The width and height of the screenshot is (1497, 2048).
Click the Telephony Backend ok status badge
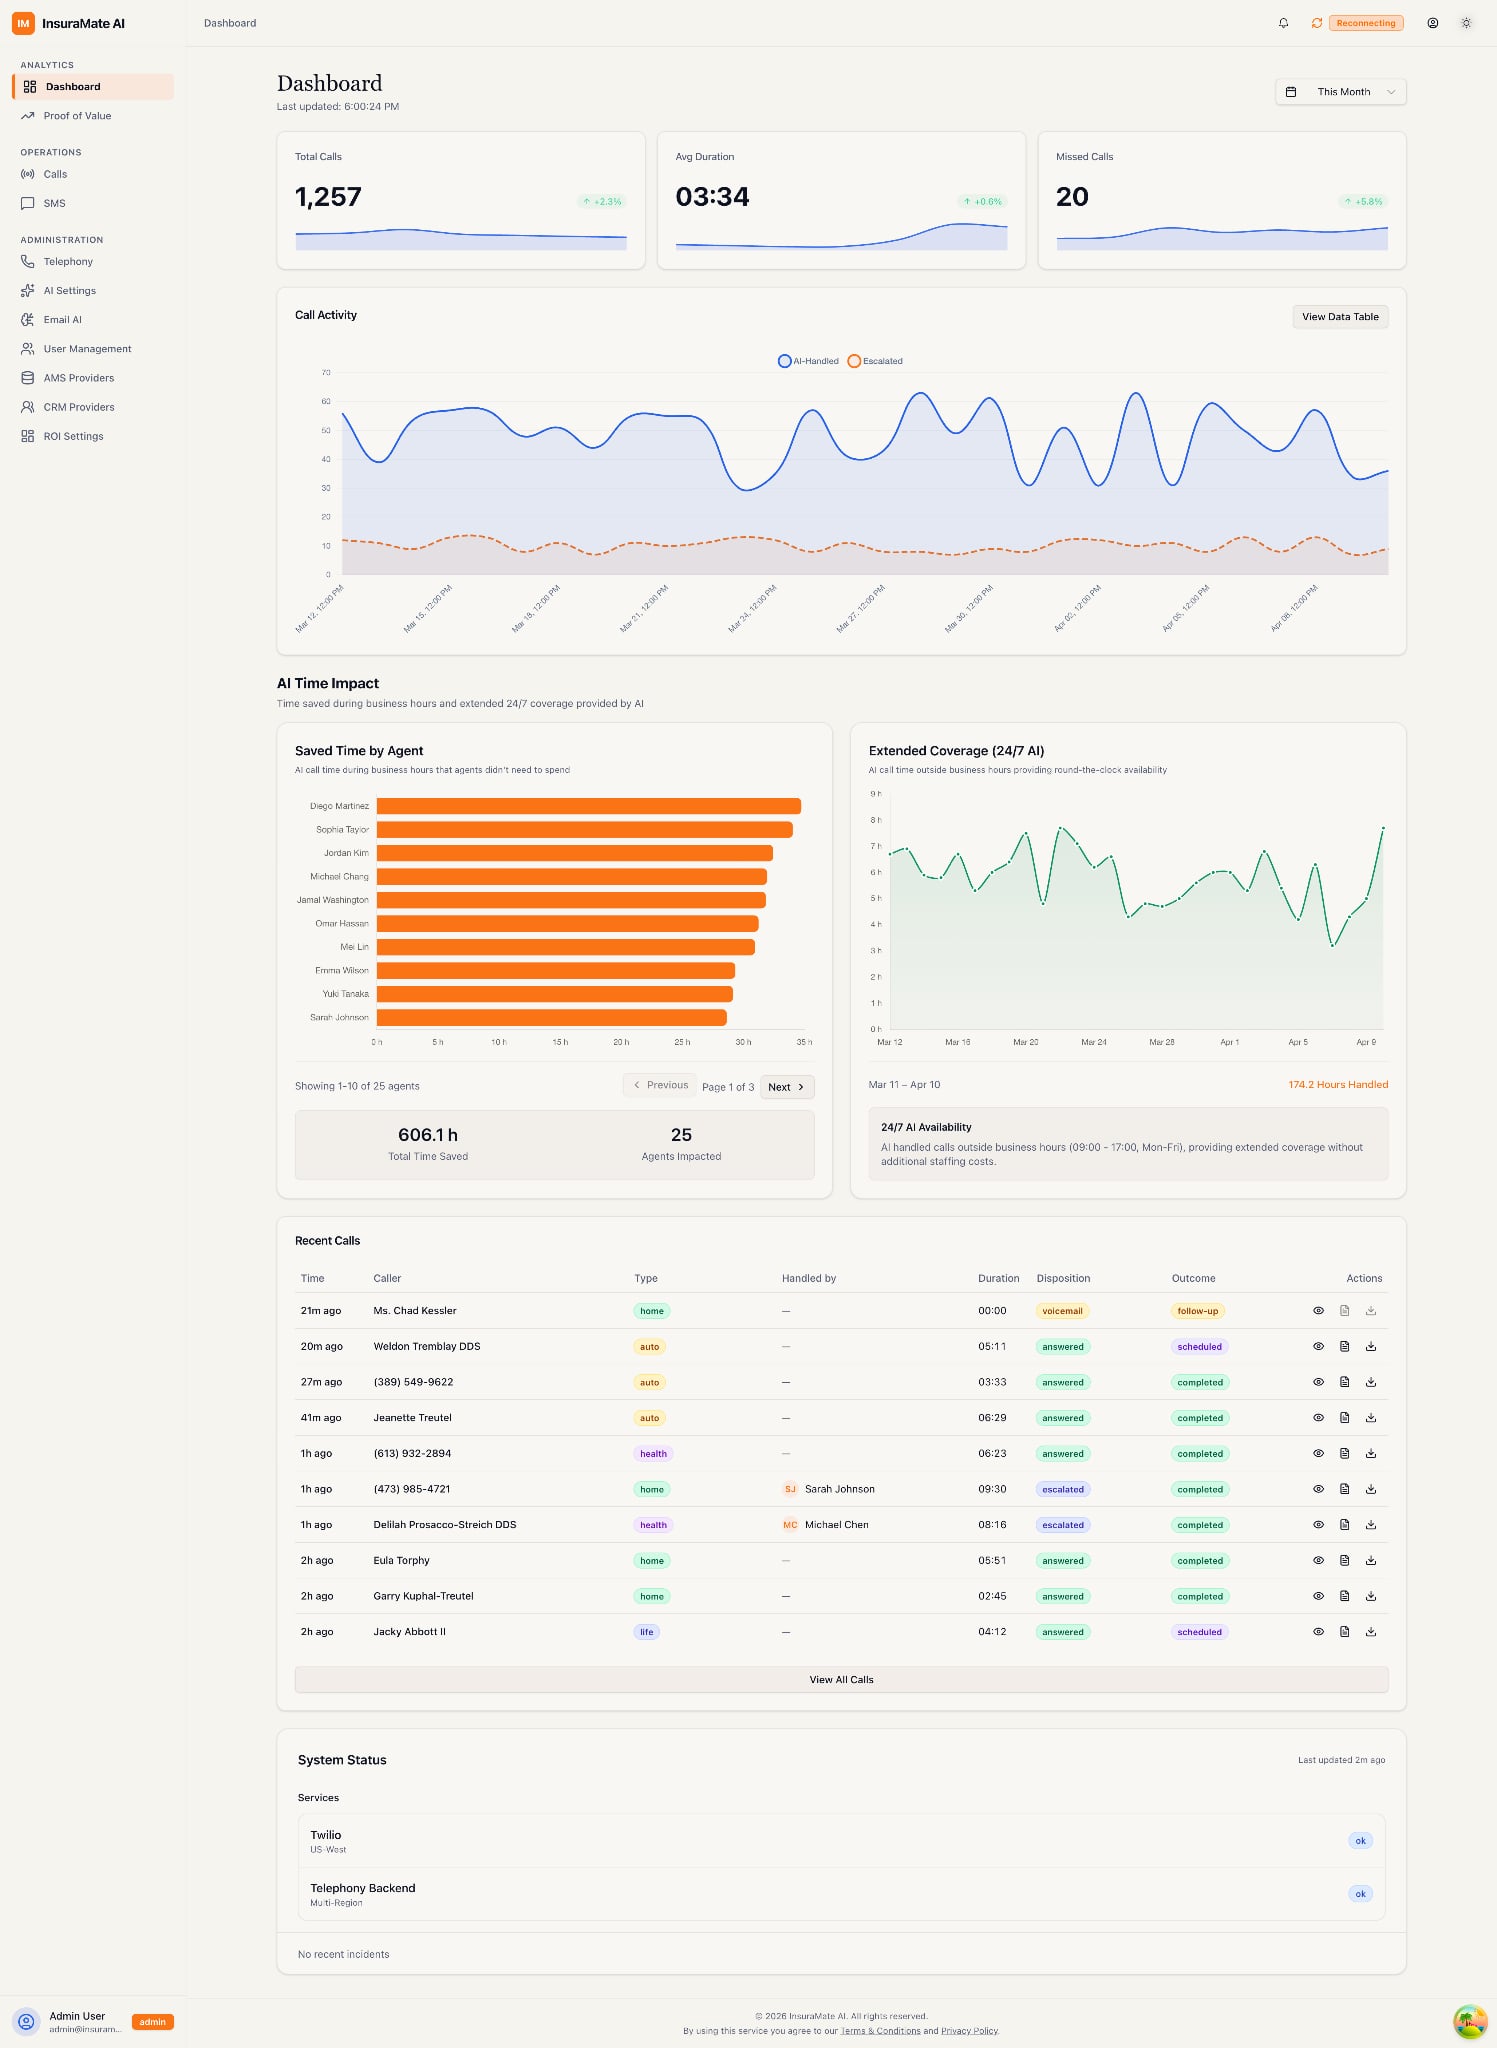pyautogui.click(x=1360, y=1894)
